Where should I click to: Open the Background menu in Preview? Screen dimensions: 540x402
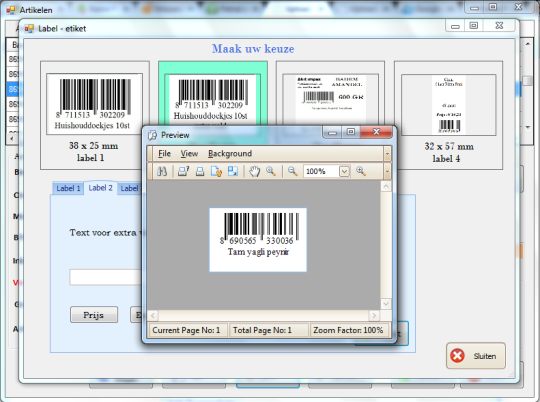(x=230, y=154)
